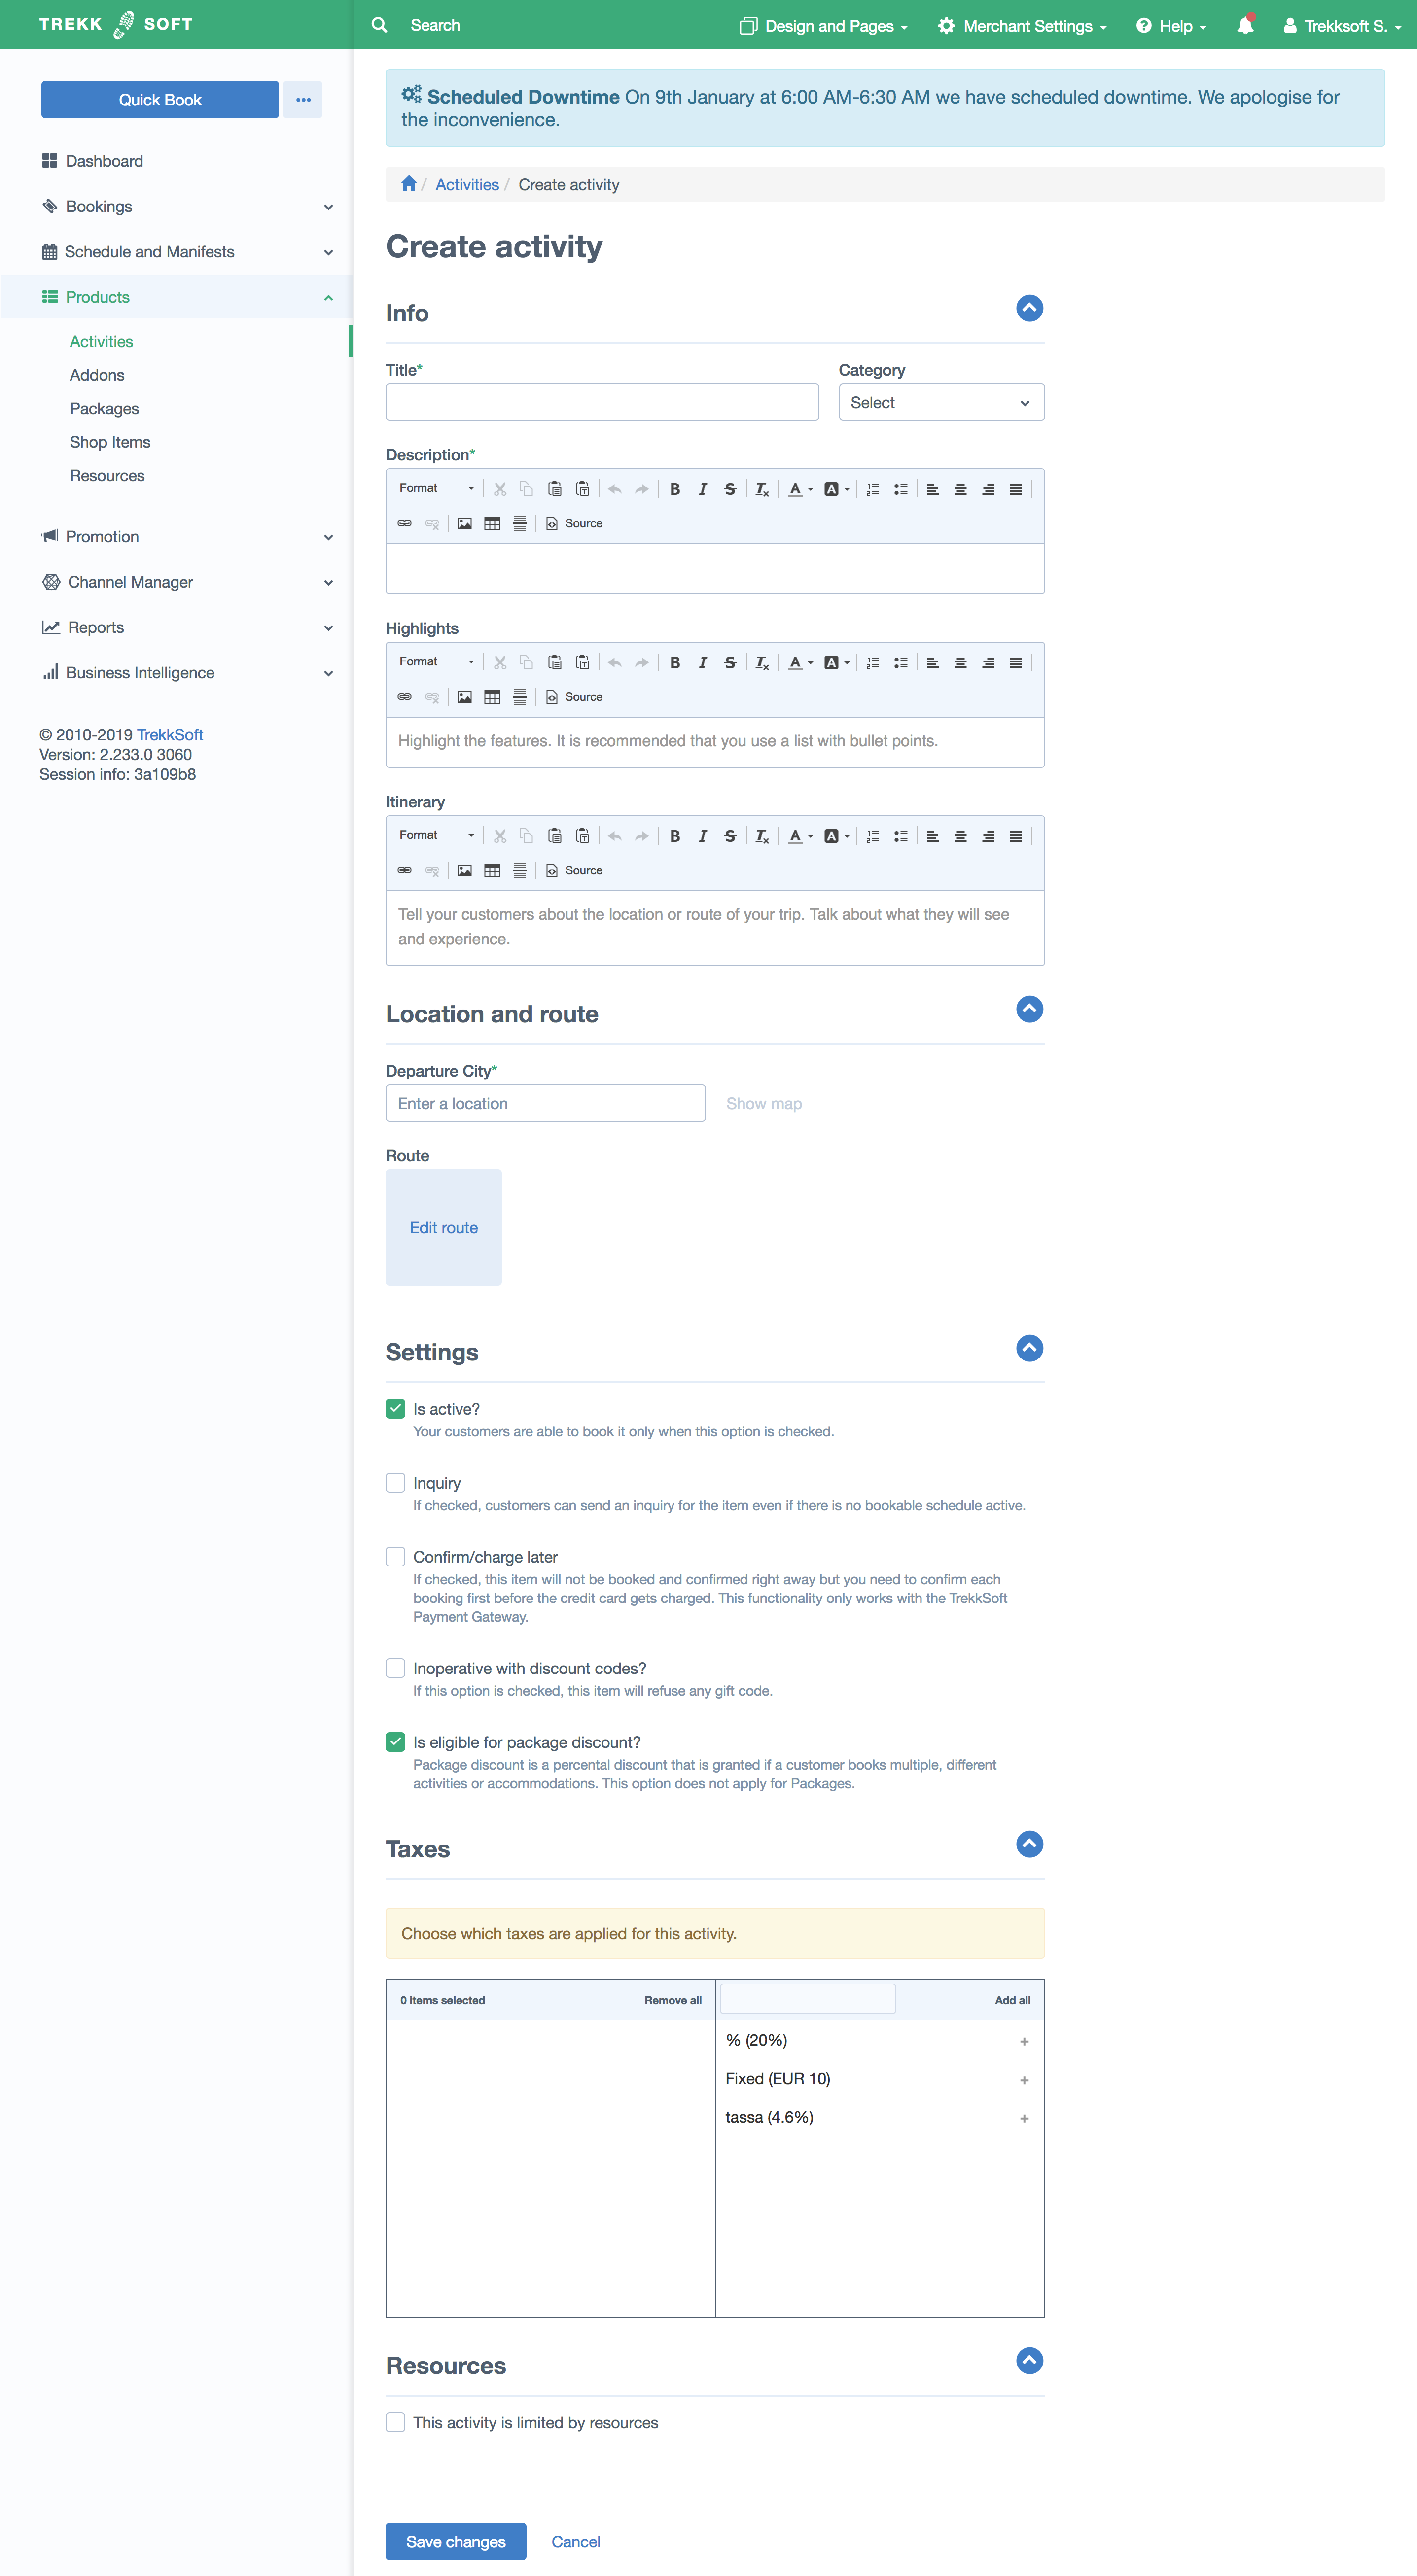Click Strikethrough in the Description editor toolbar

730,489
